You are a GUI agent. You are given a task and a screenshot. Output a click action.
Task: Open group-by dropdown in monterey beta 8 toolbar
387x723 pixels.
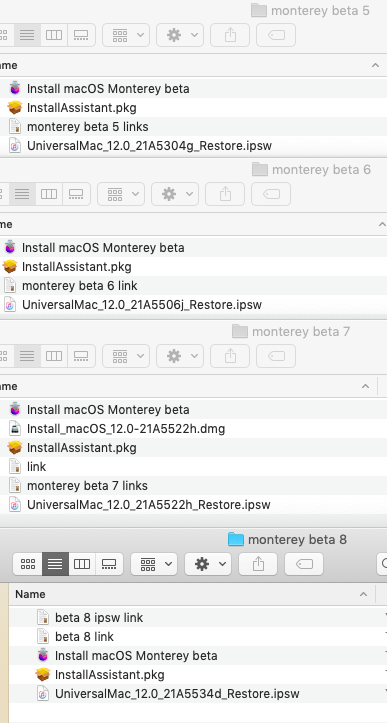154,563
